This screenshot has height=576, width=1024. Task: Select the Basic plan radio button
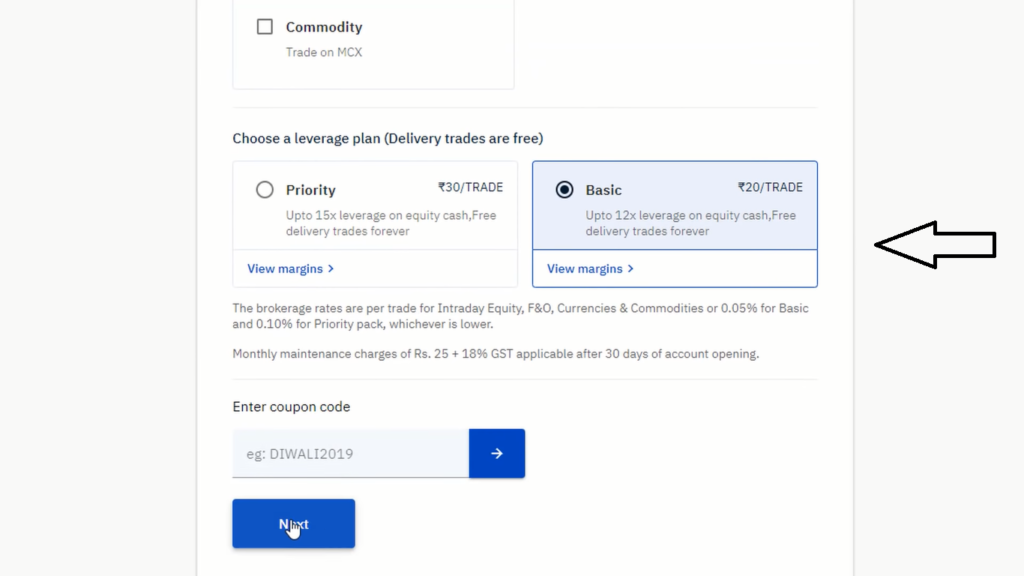point(564,189)
